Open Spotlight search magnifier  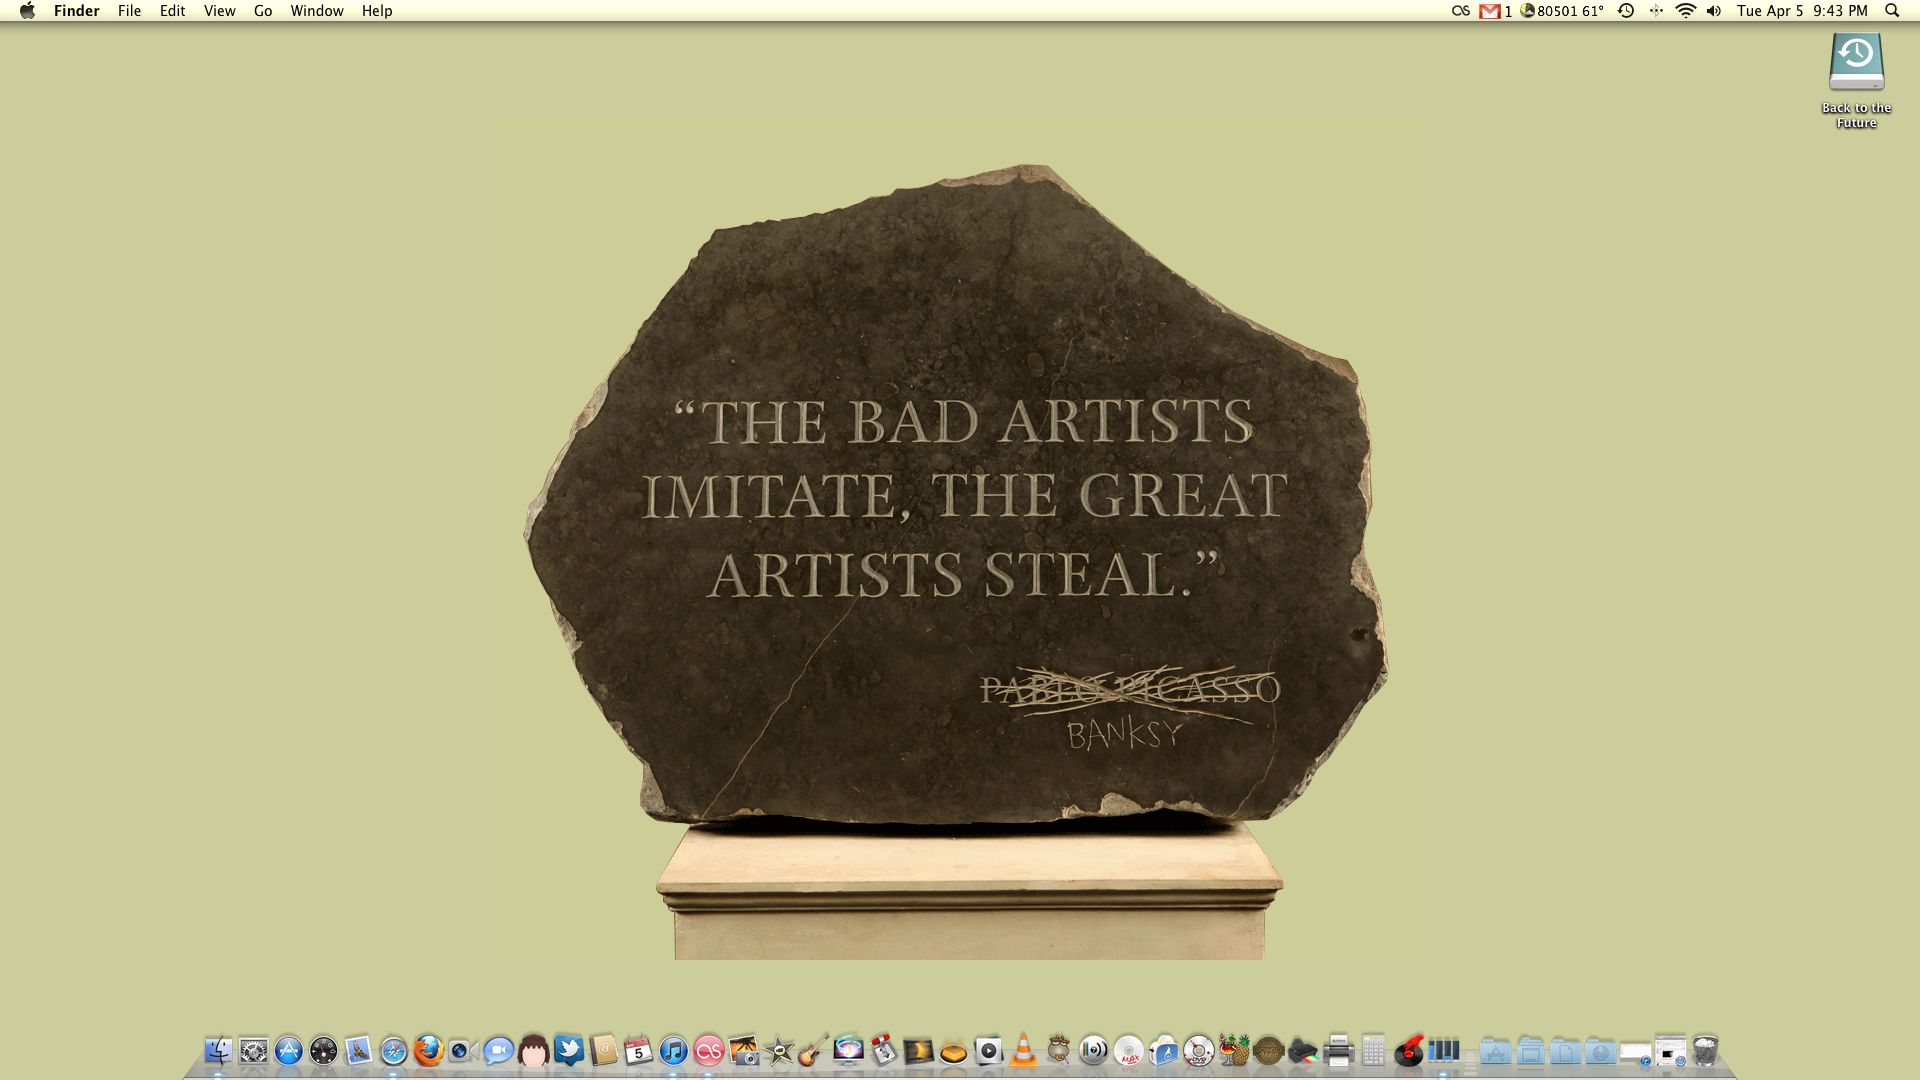click(1891, 11)
